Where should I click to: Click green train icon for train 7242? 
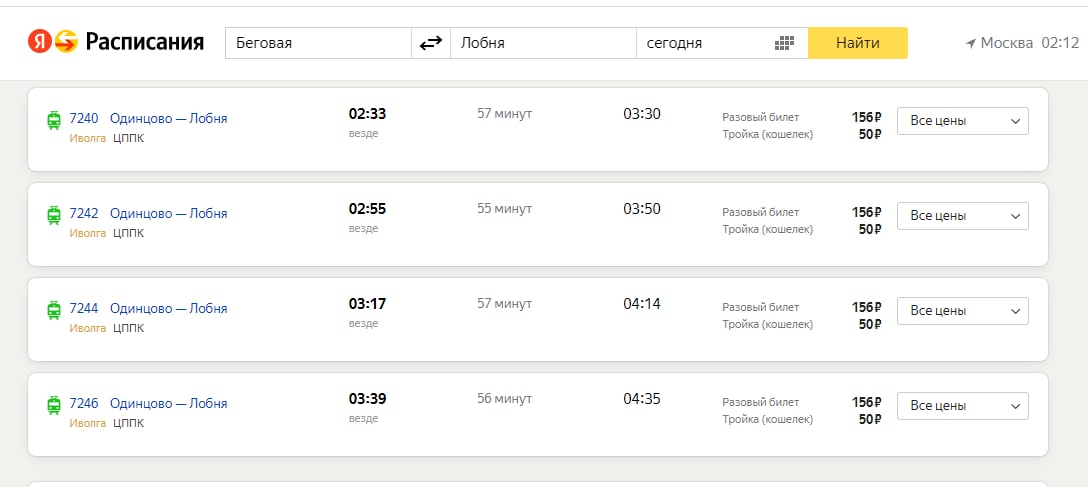coord(53,214)
